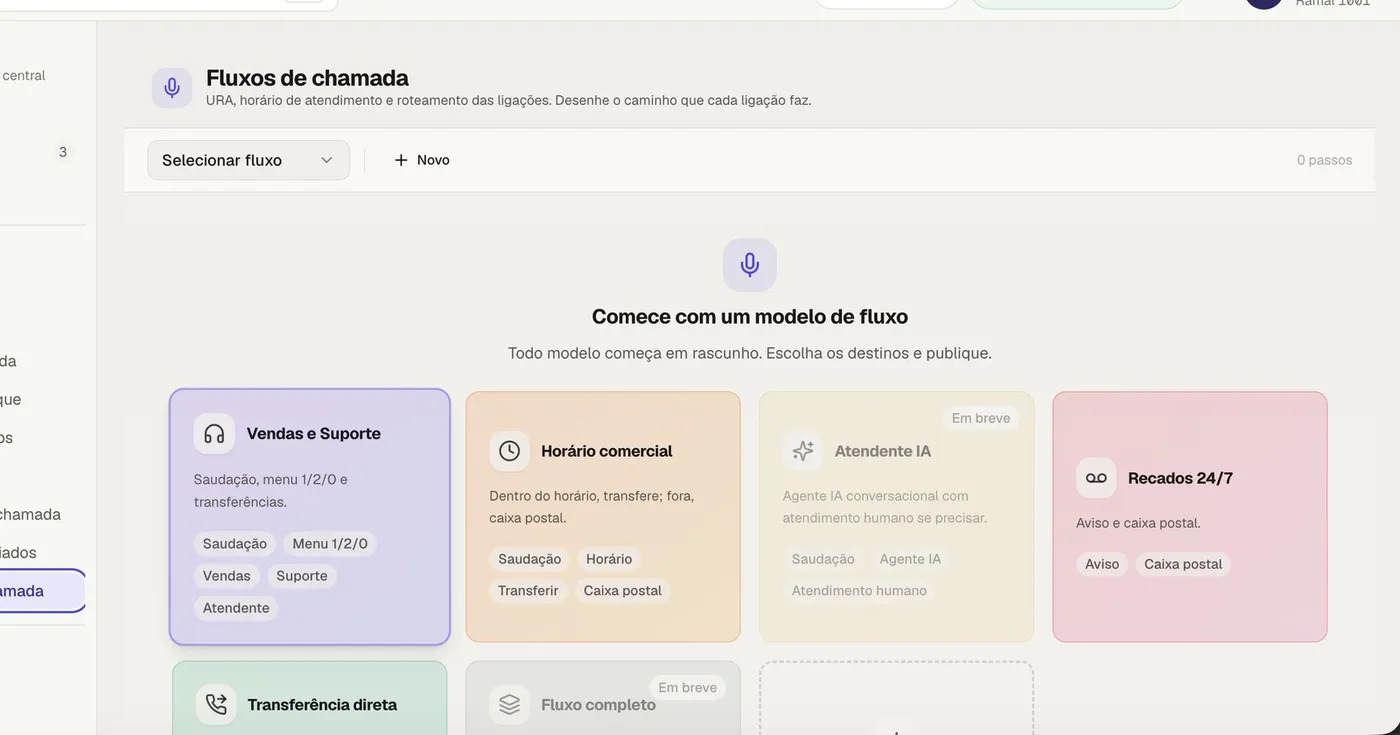Click the sparkle icon on Atendente IA
This screenshot has width=1400, height=735.
803,451
